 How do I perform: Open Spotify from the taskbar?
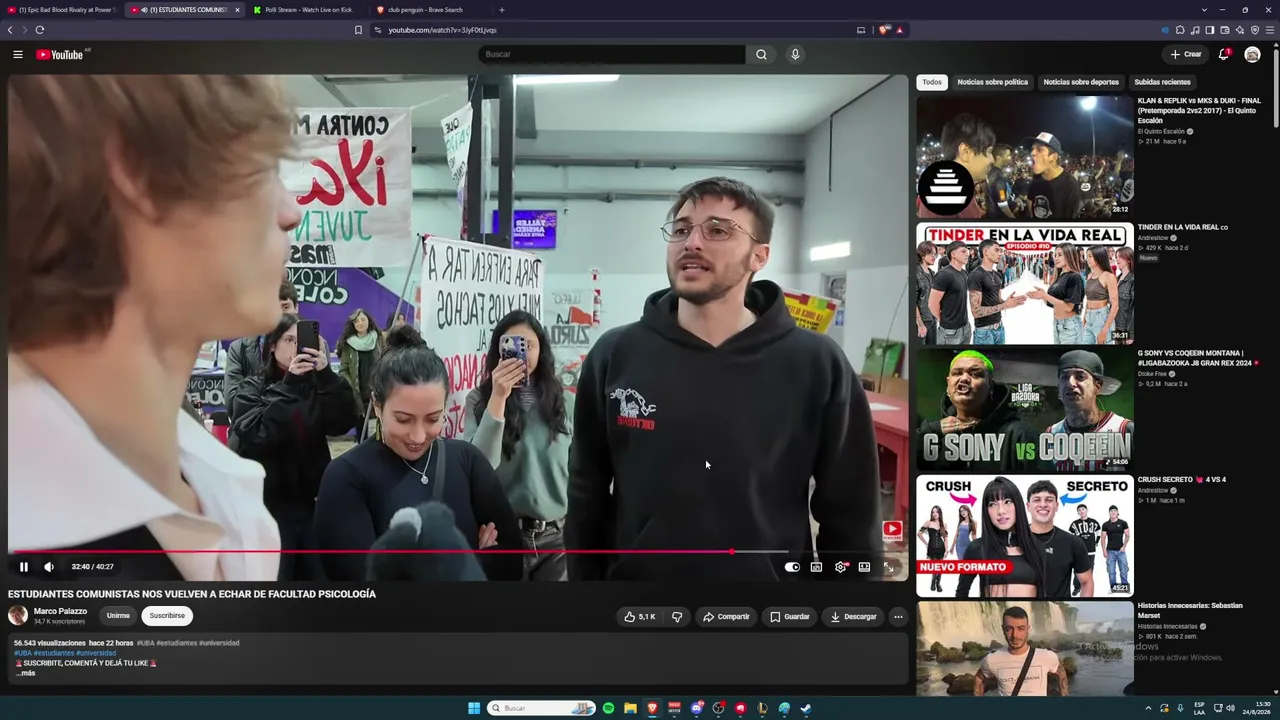[608, 708]
